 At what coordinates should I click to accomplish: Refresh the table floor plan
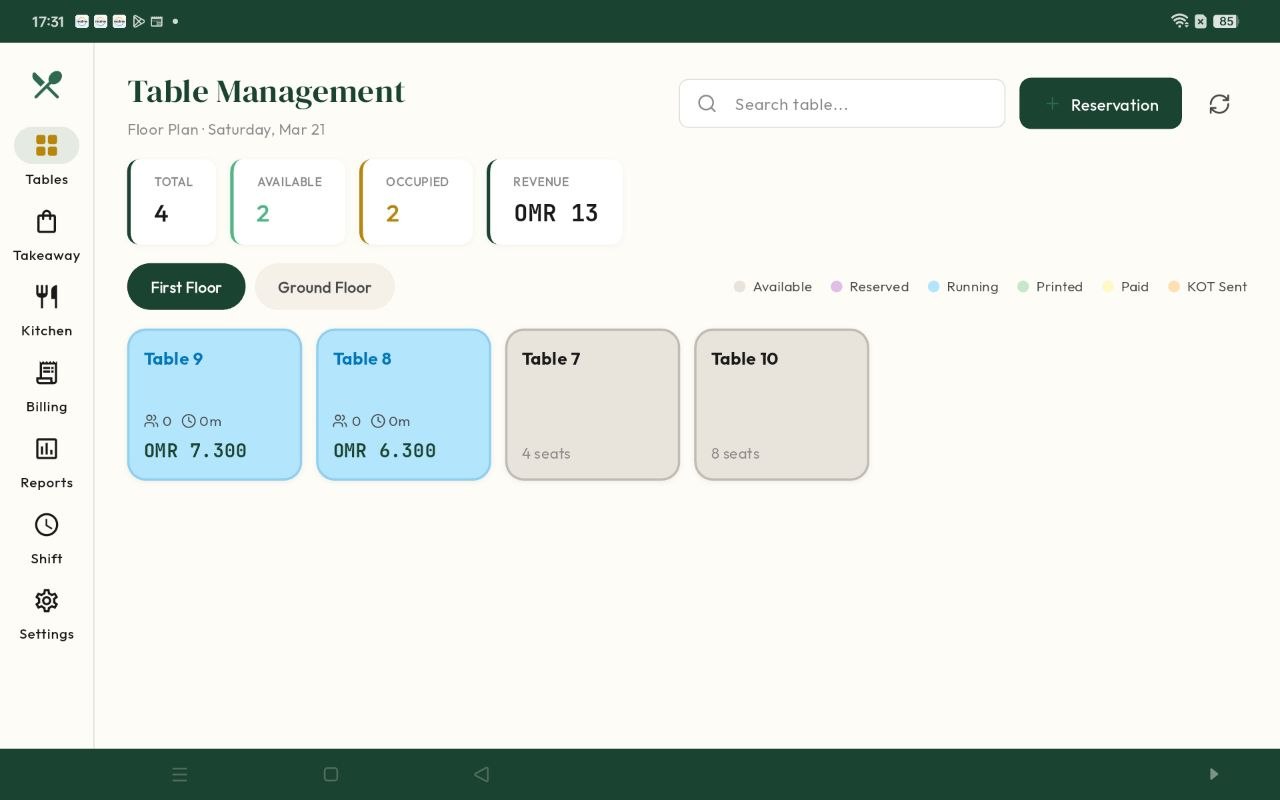1219,103
